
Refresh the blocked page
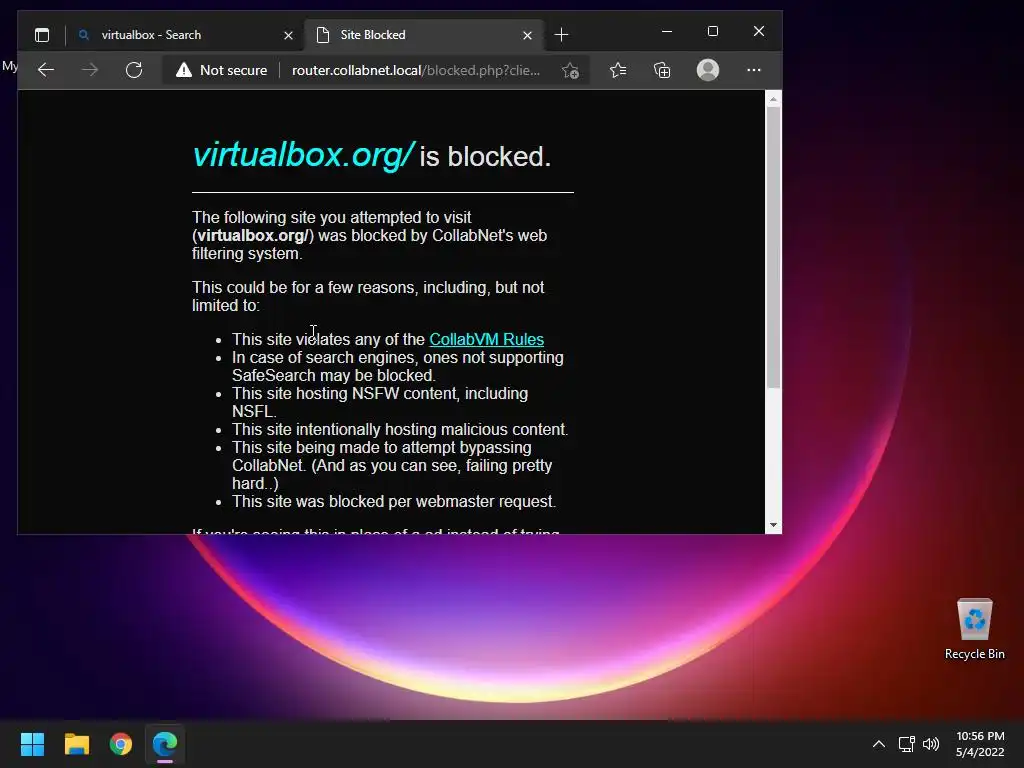pyautogui.click(x=134, y=70)
